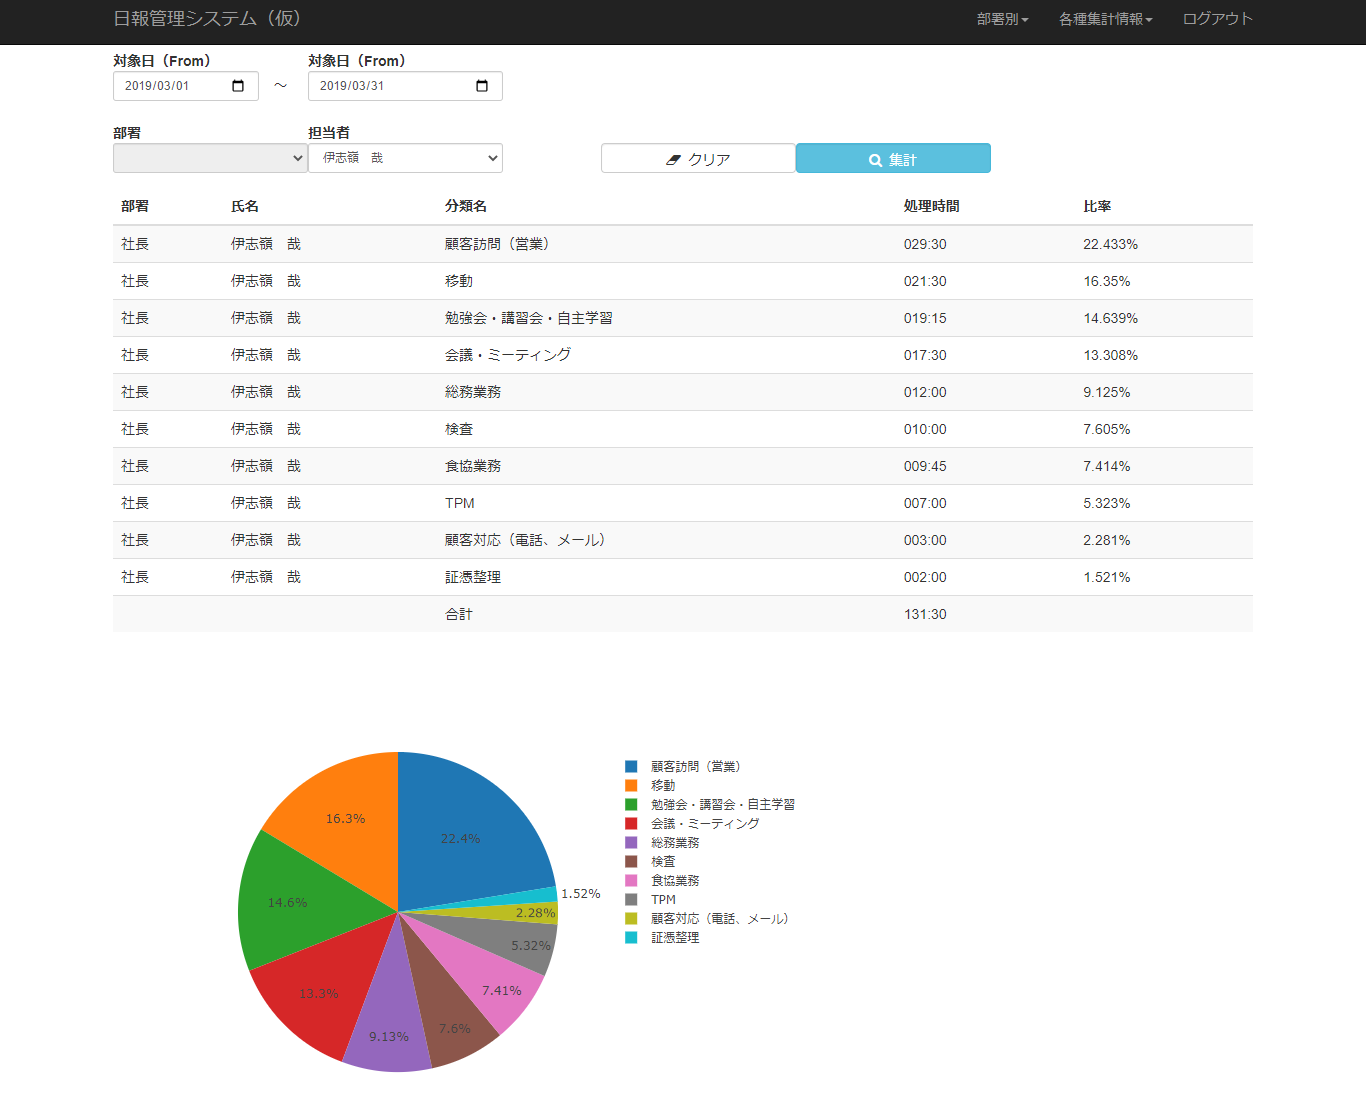The height and width of the screenshot is (1100, 1366).
Task: Click the 集計 button
Action: (893, 158)
